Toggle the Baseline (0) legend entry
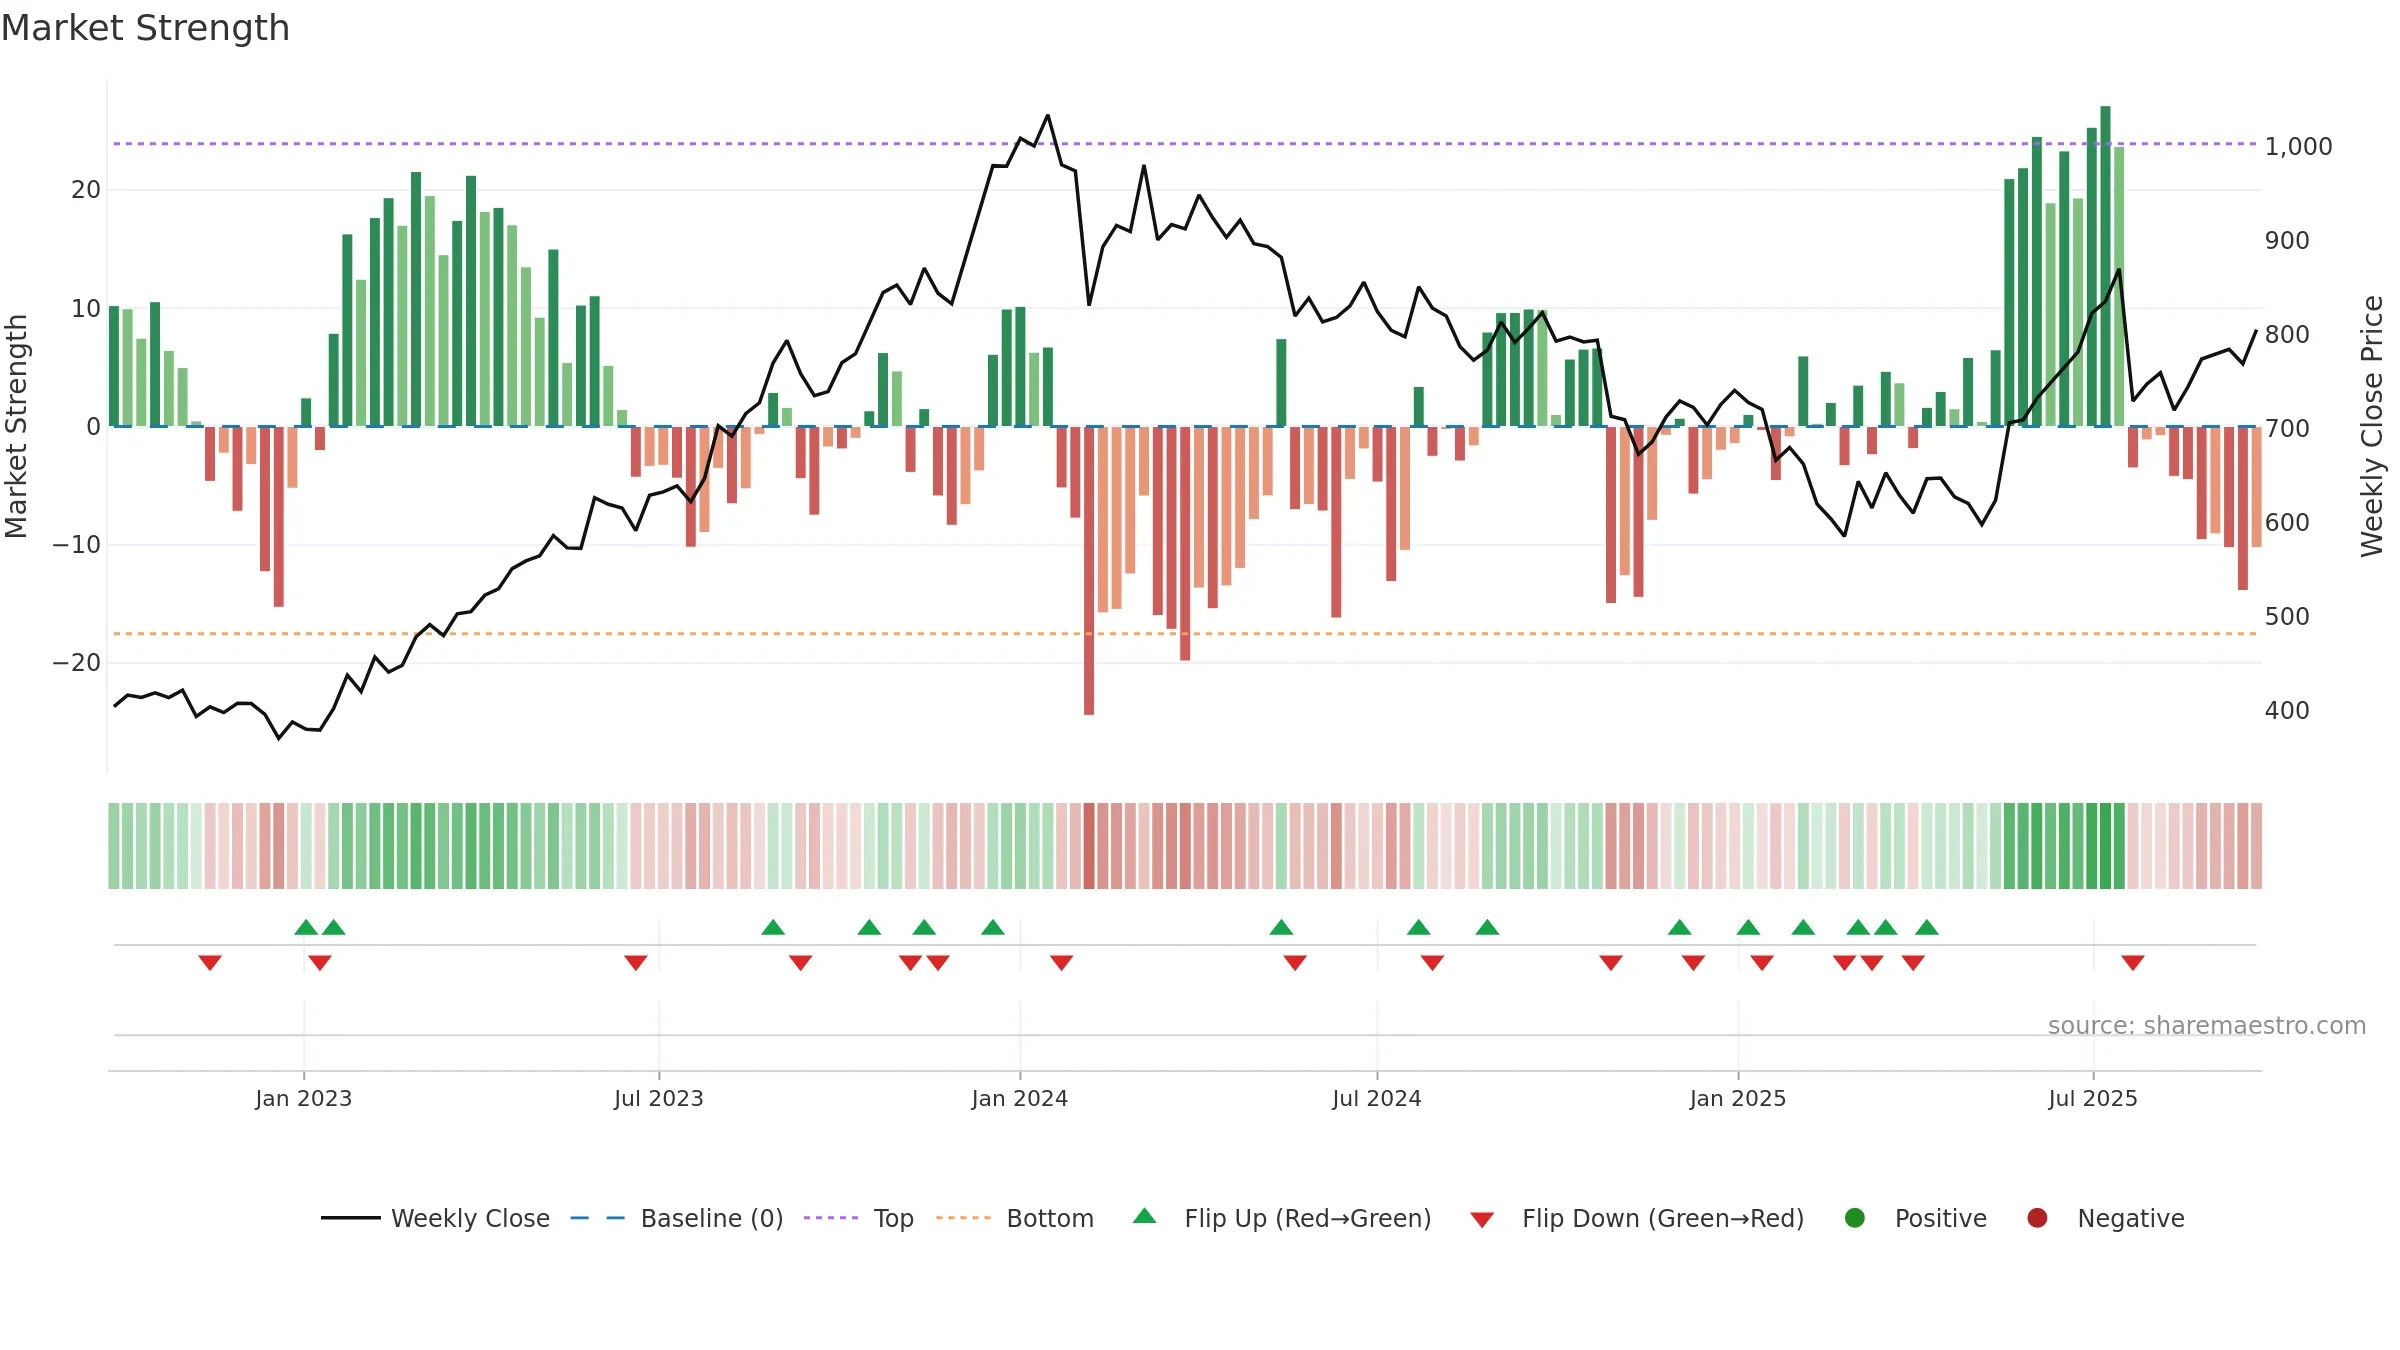The image size is (2400, 1350). click(677, 1218)
